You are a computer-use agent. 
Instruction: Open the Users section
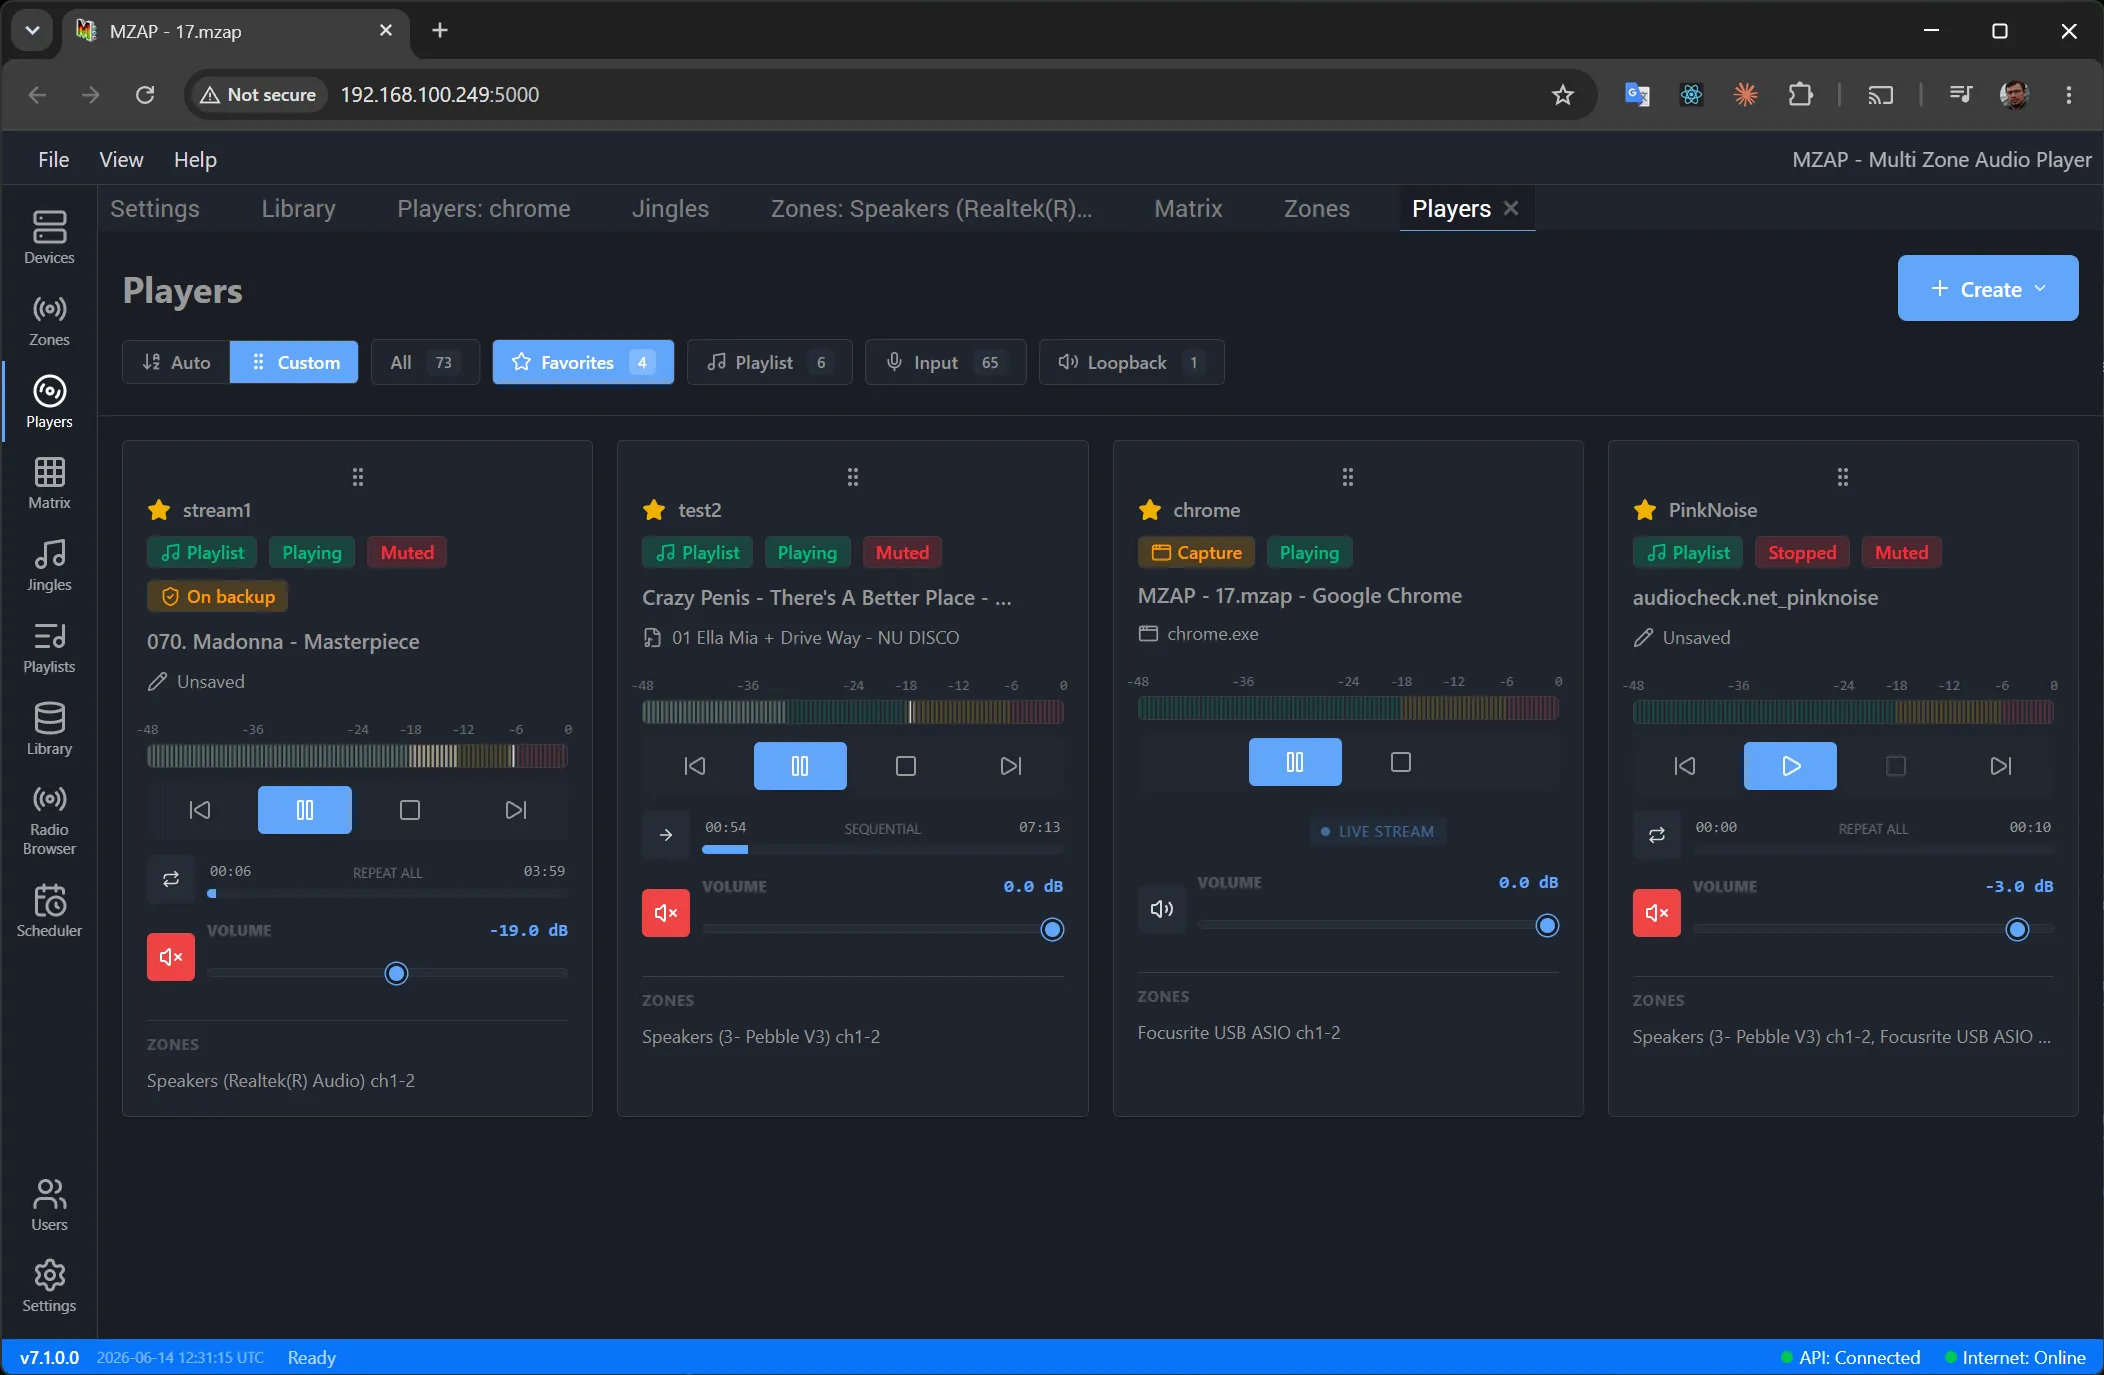[49, 1204]
